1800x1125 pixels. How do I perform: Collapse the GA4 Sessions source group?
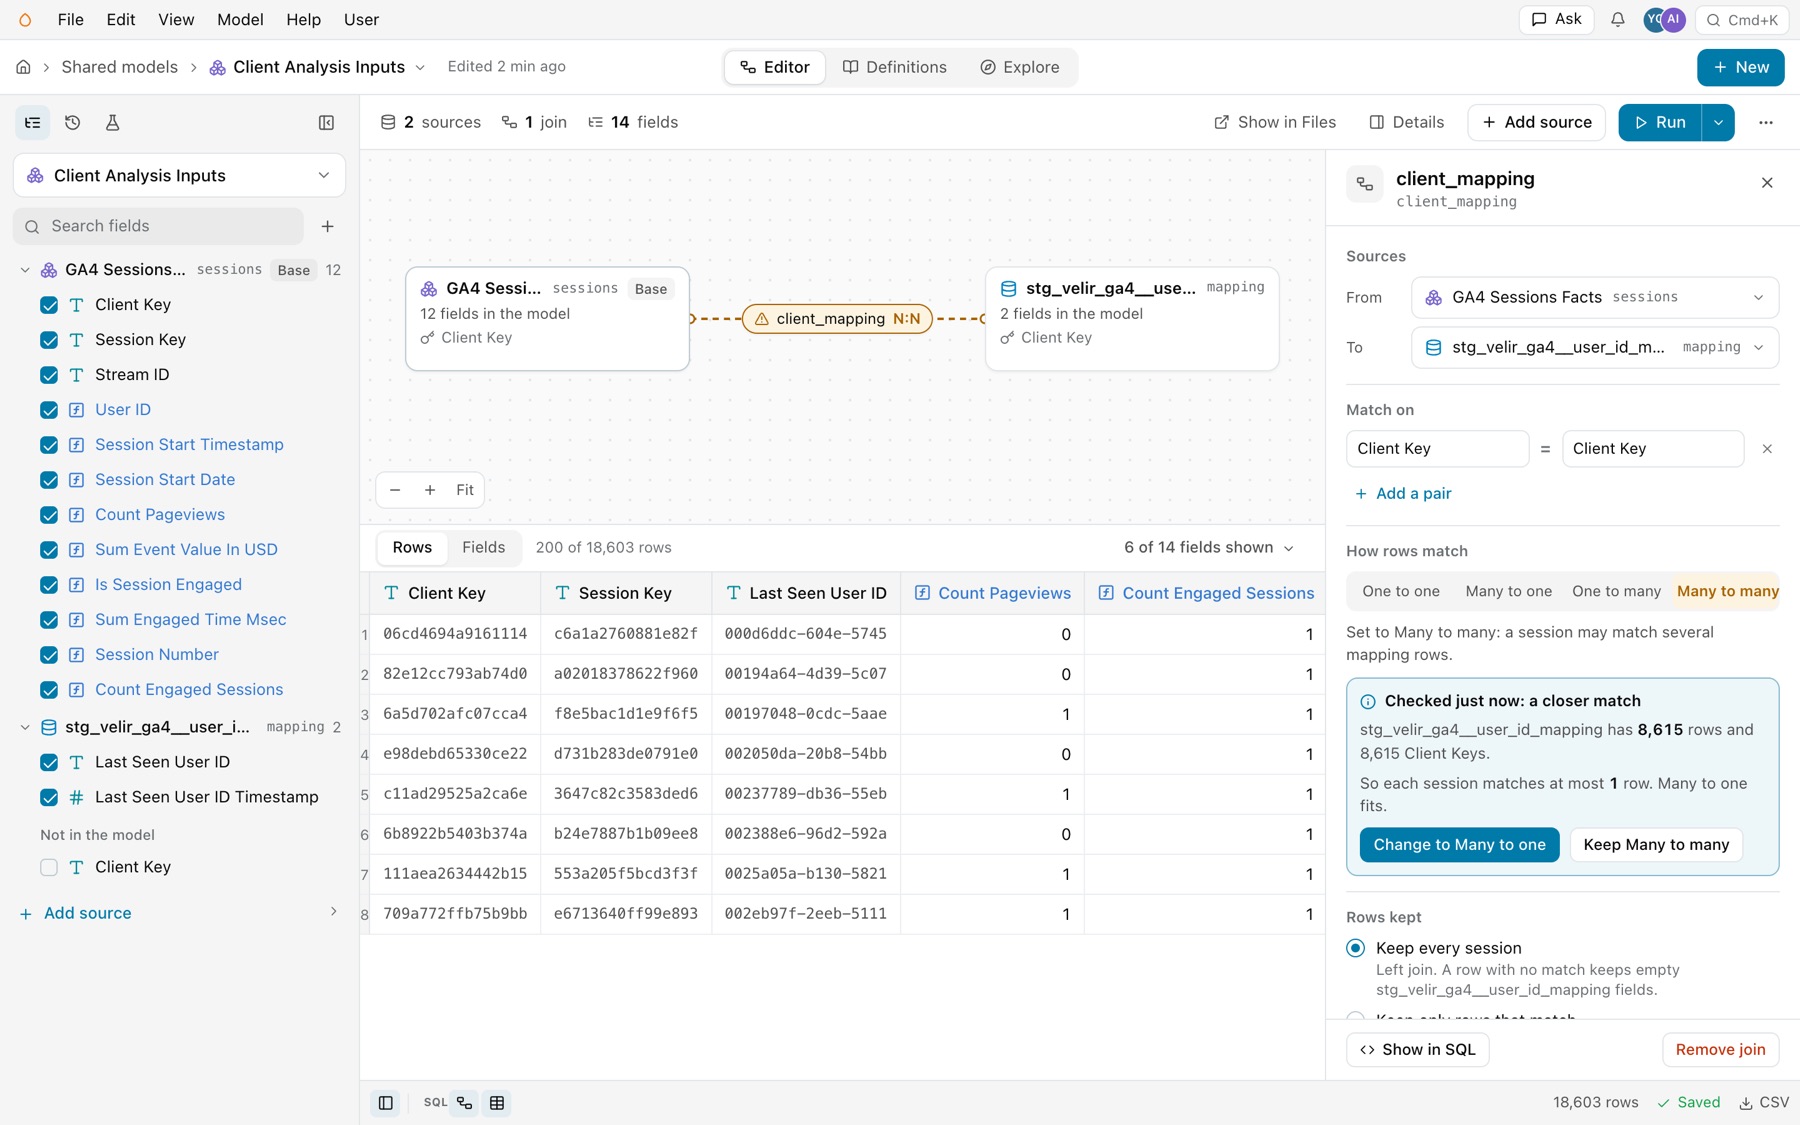click(x=25, y=270)
